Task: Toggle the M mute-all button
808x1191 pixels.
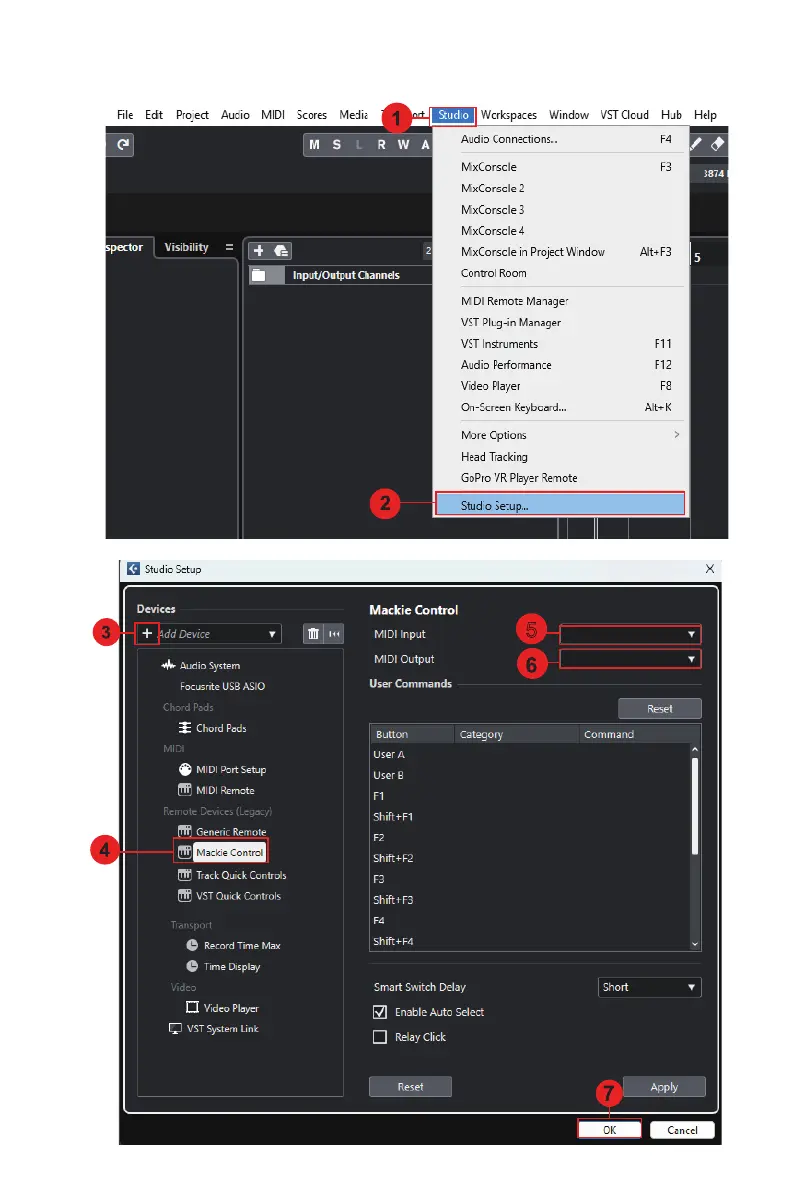Action: [314, 144]
